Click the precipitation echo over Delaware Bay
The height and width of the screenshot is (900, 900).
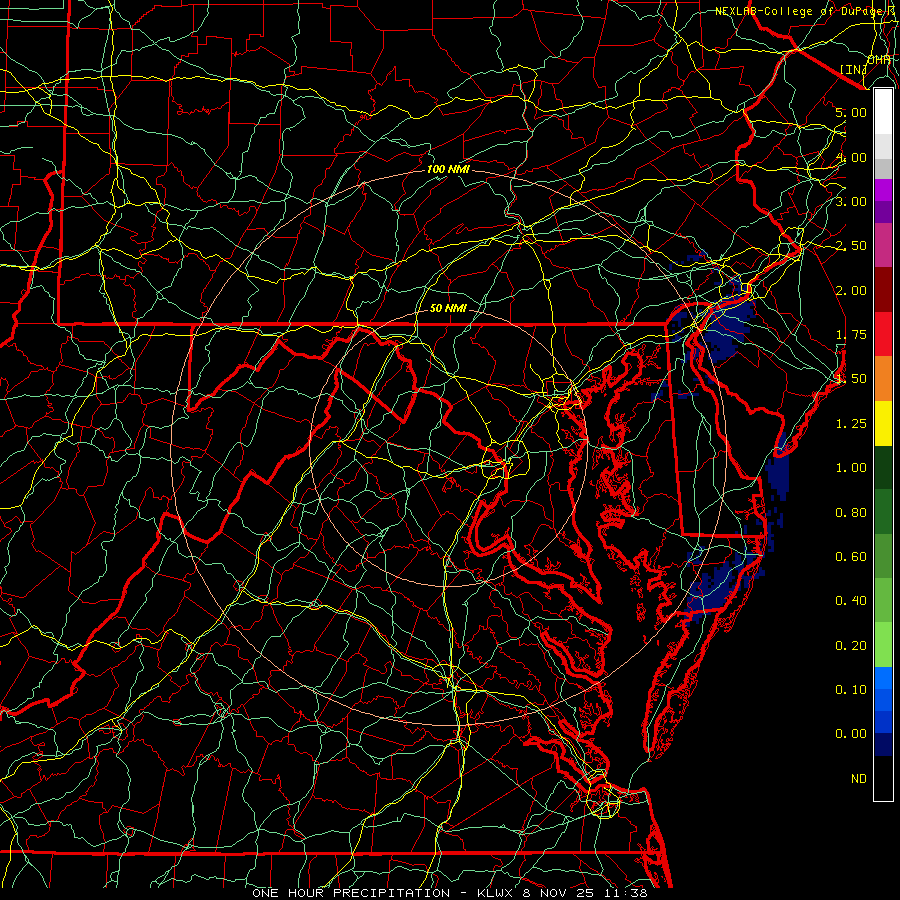tap(724, 330)
